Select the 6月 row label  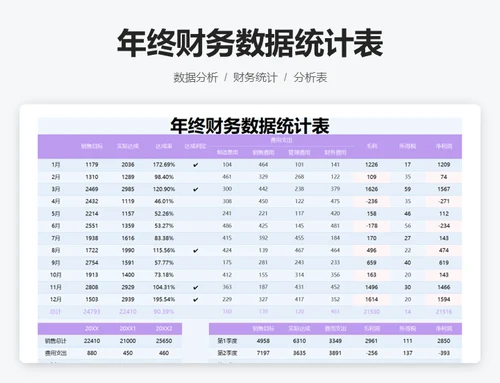pos(56,226)
